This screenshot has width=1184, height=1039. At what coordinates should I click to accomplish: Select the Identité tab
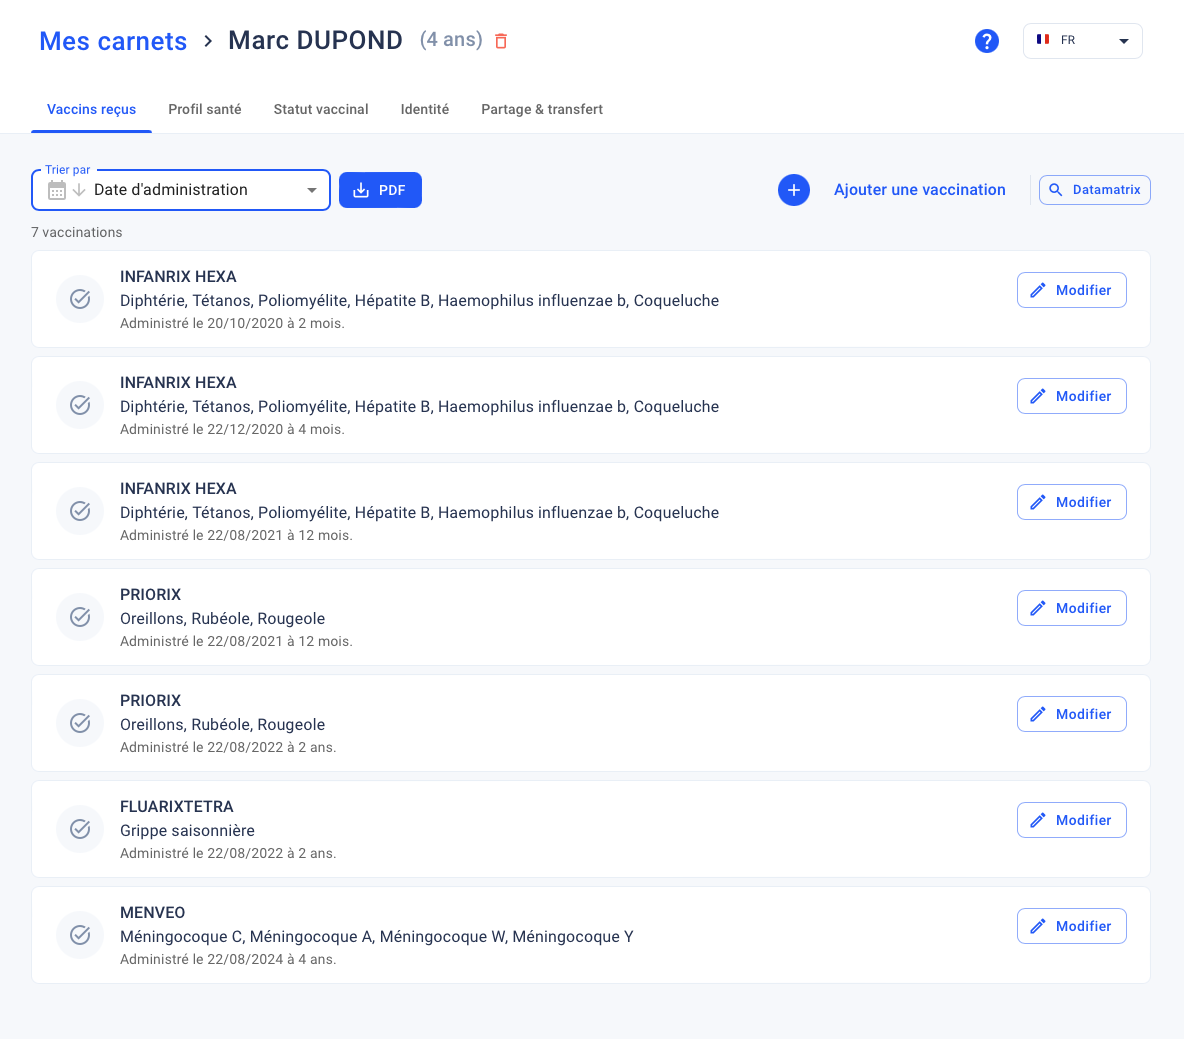(x=424, y=109)
